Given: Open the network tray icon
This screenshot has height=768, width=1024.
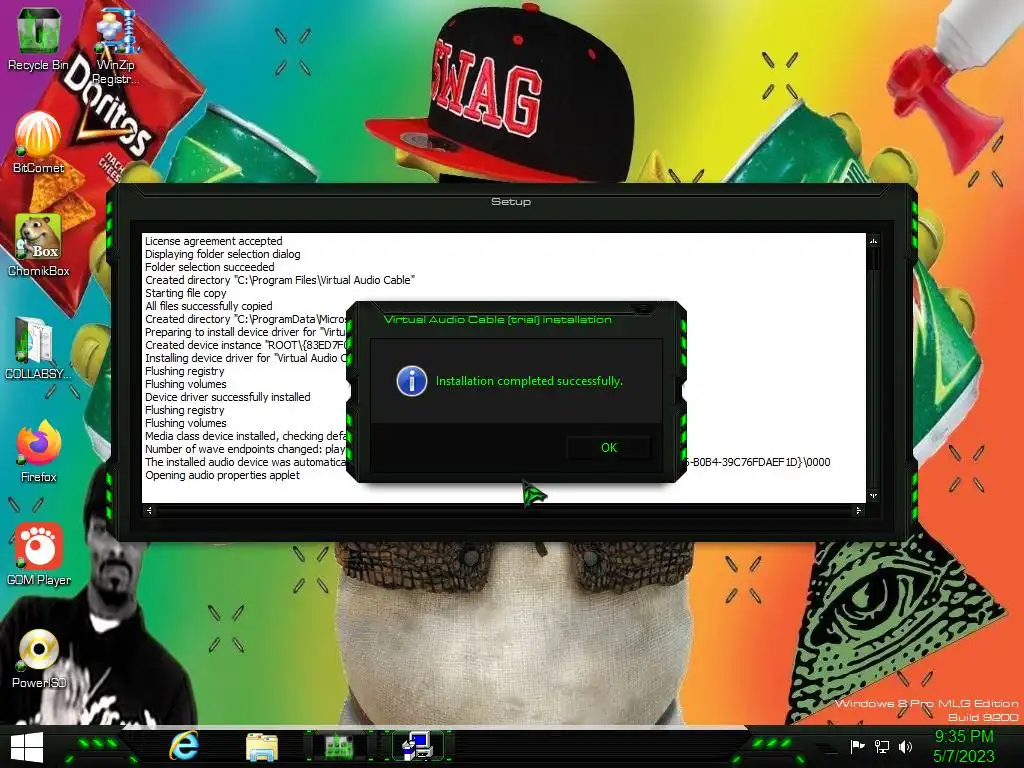Looking at the screenshot, I should [882, 746].
